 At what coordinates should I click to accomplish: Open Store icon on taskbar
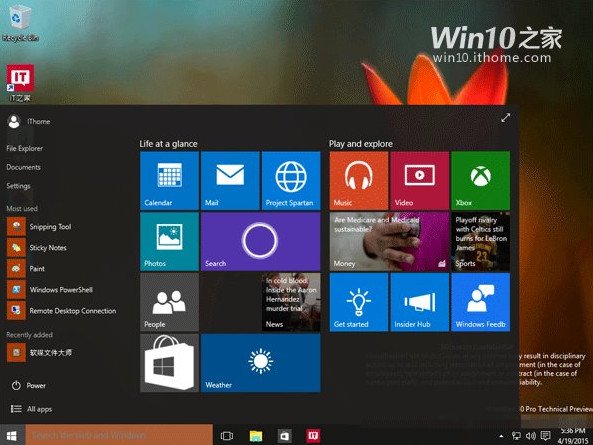click(284, 436)
